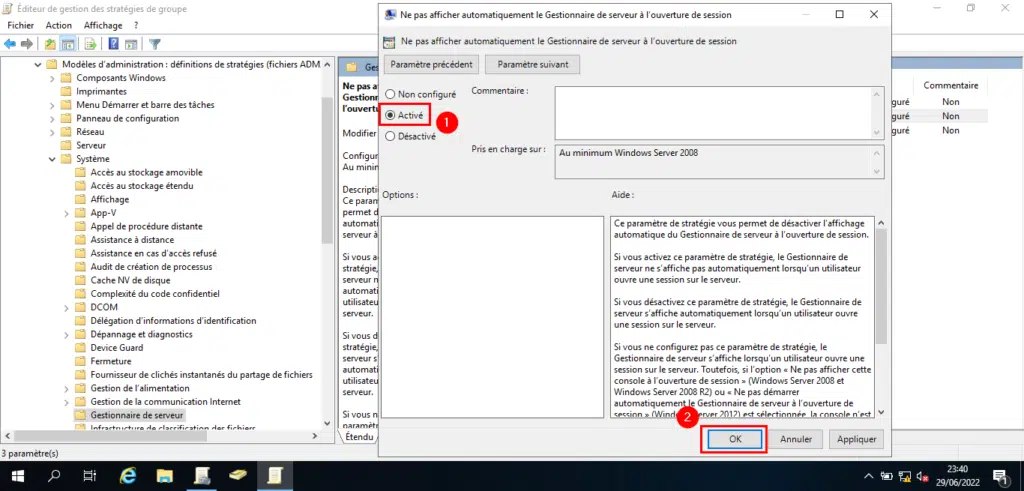1024x491 pixels.
Task: Open the Affichage menu
Action: [103, 25]
